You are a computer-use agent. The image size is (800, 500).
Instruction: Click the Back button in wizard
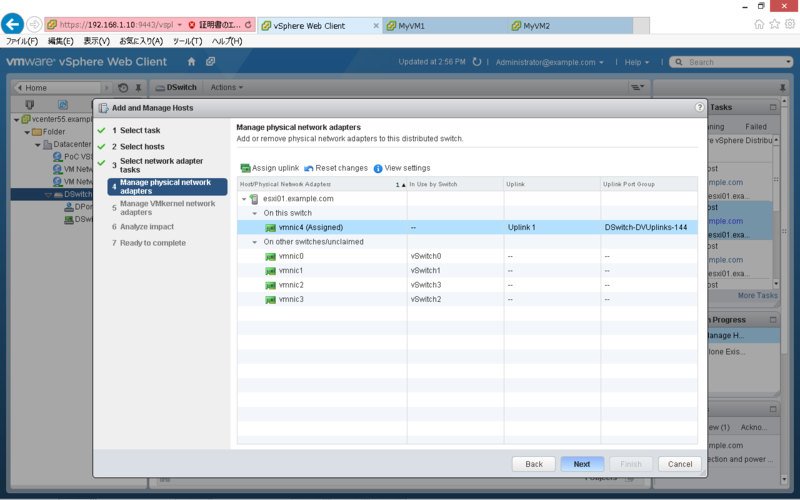534,464
